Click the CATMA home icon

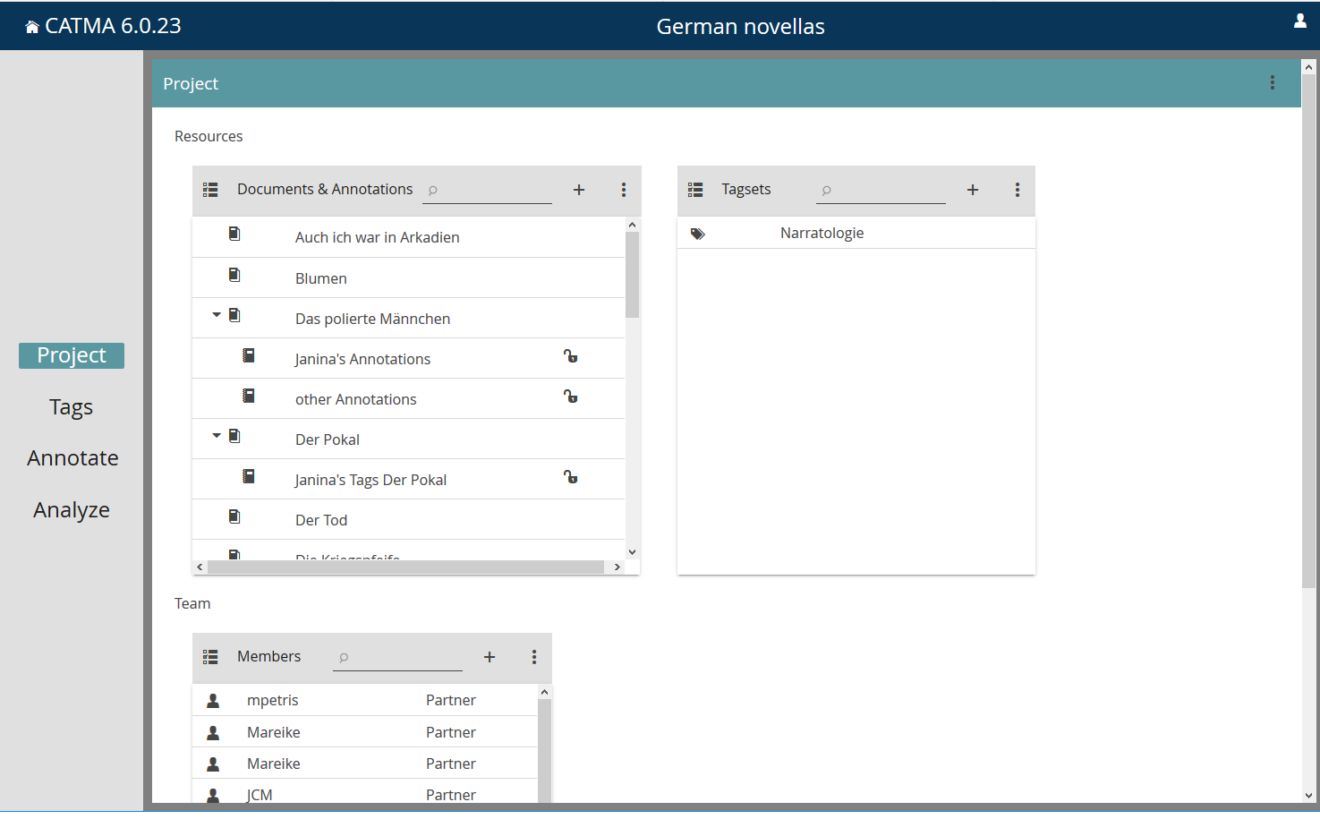click(33, 27)
